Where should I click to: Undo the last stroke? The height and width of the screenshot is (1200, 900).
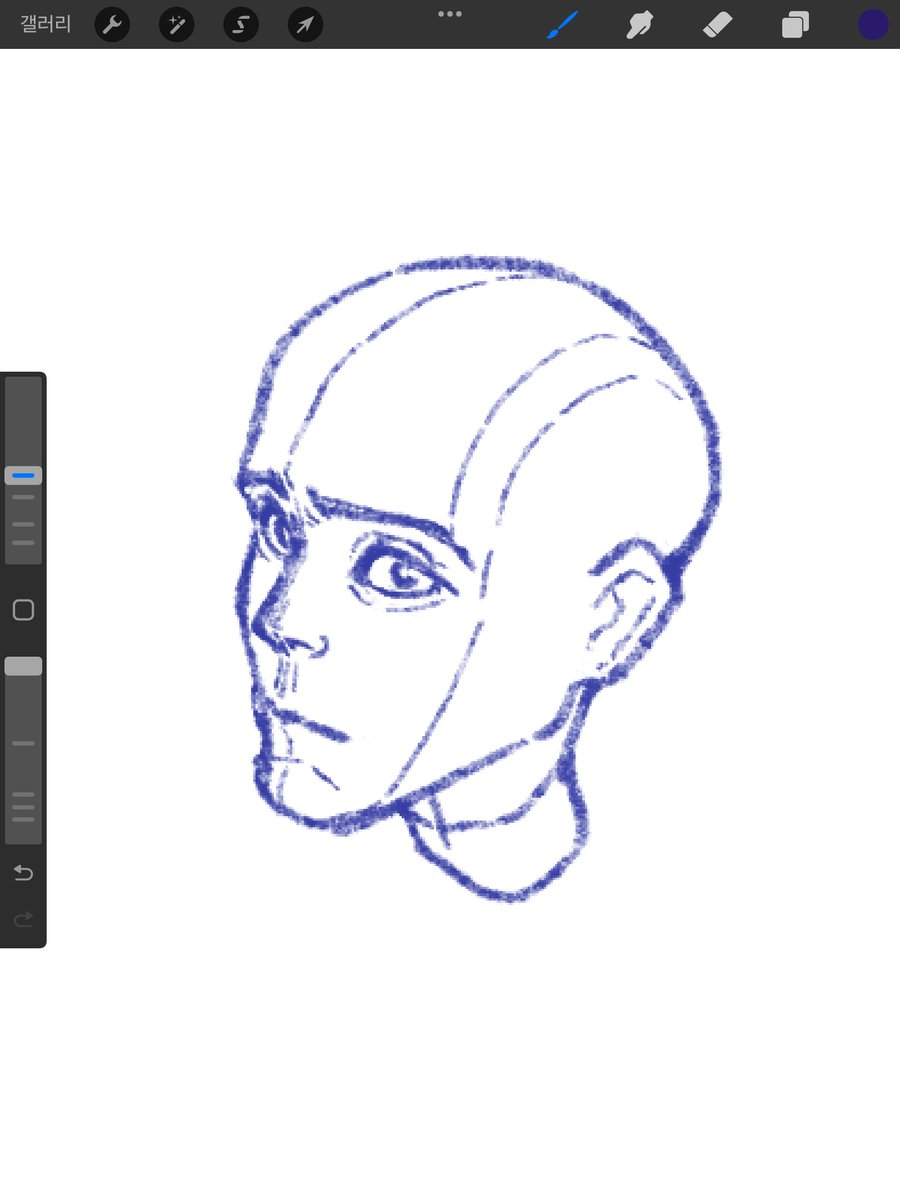tap(23, 874)
